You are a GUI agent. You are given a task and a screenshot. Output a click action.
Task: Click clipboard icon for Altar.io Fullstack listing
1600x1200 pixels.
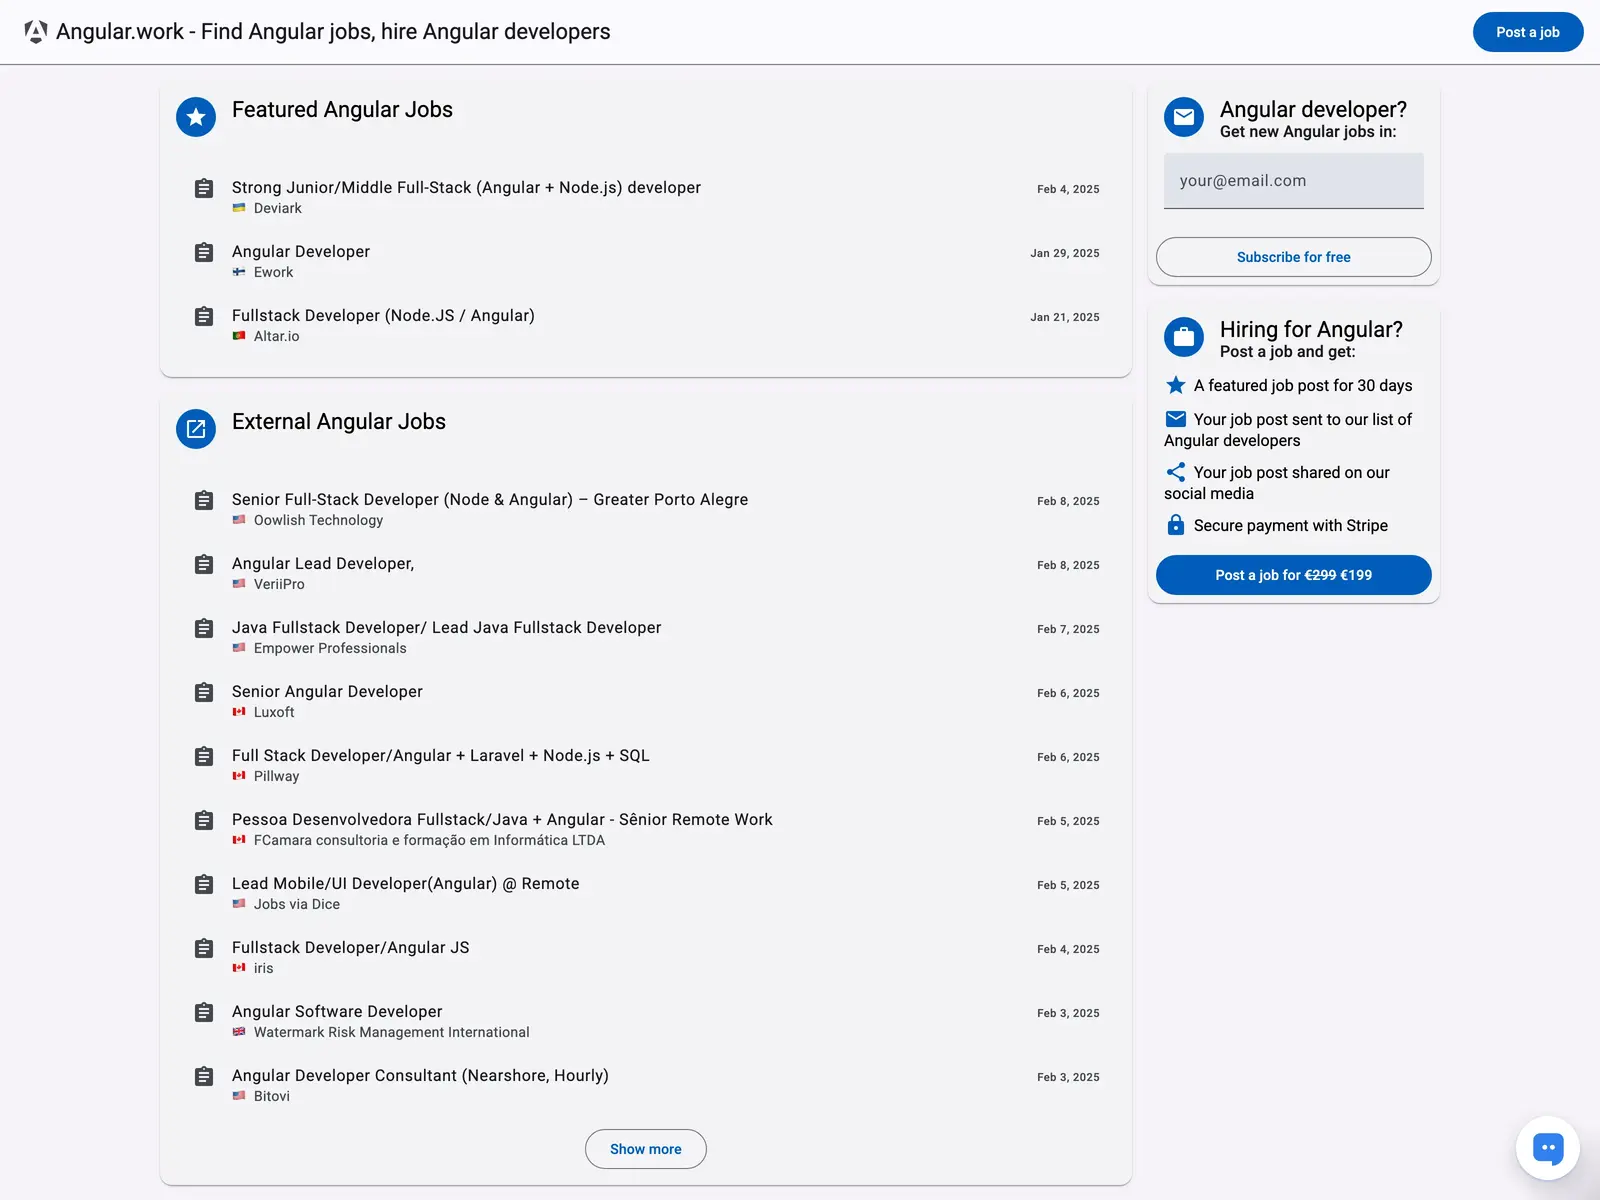pyautogui.click(x=204, y=316)
